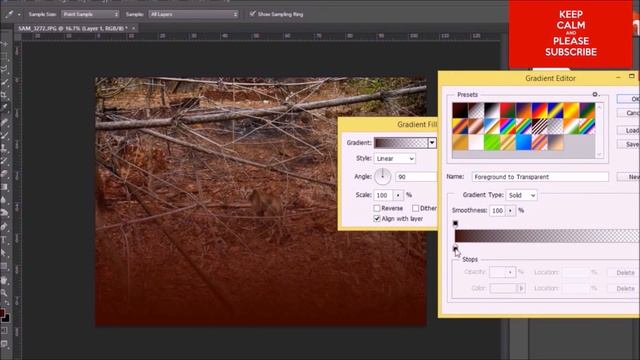The width and height of the screenshot is (640, 360).
Task: Select the Horizontal Type tool
Action: (4, 240)
